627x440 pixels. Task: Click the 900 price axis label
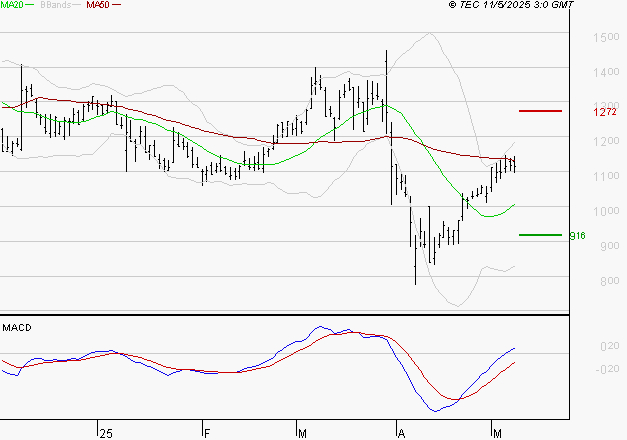coord(609,246)
